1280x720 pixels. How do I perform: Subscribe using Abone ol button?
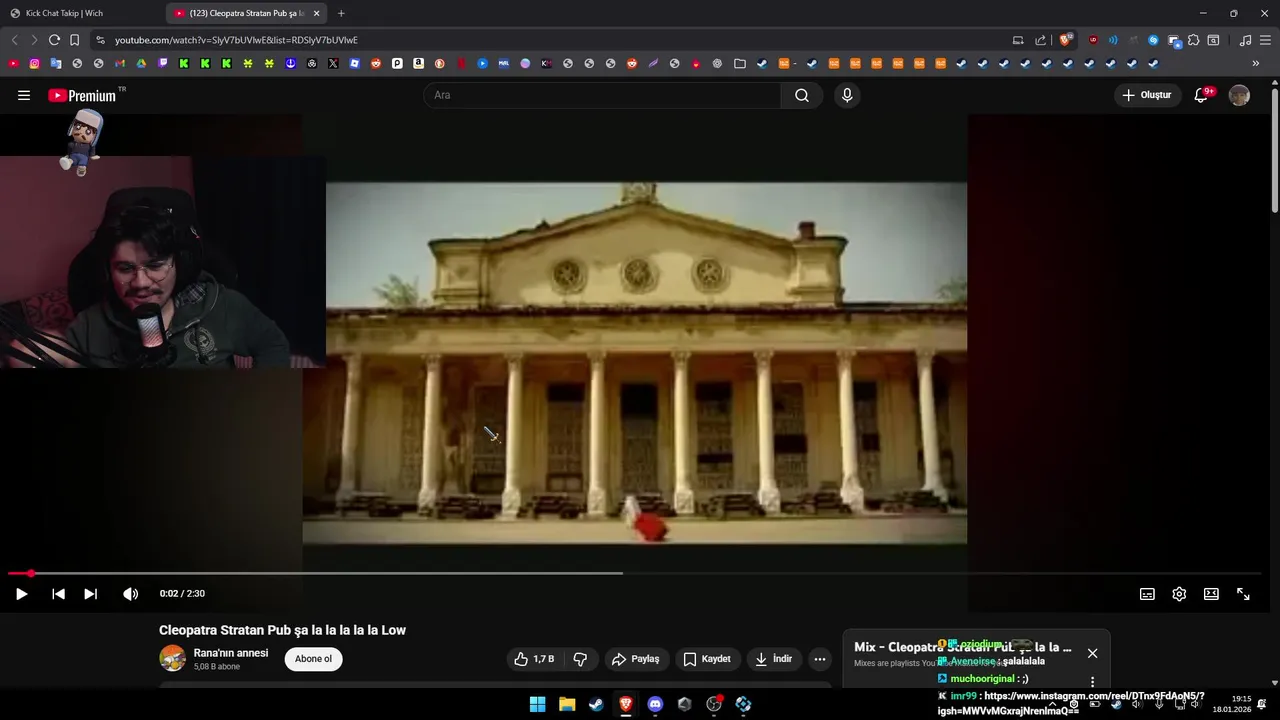click(313, 659)
